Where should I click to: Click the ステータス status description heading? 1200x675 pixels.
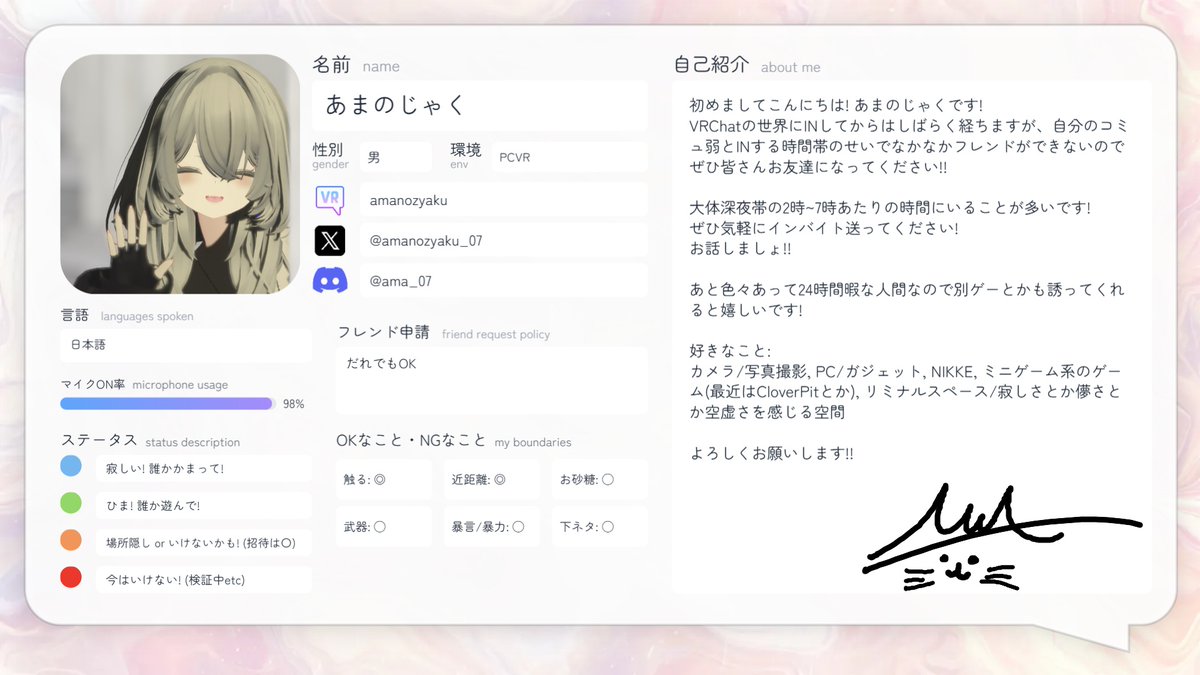[150, 441]
